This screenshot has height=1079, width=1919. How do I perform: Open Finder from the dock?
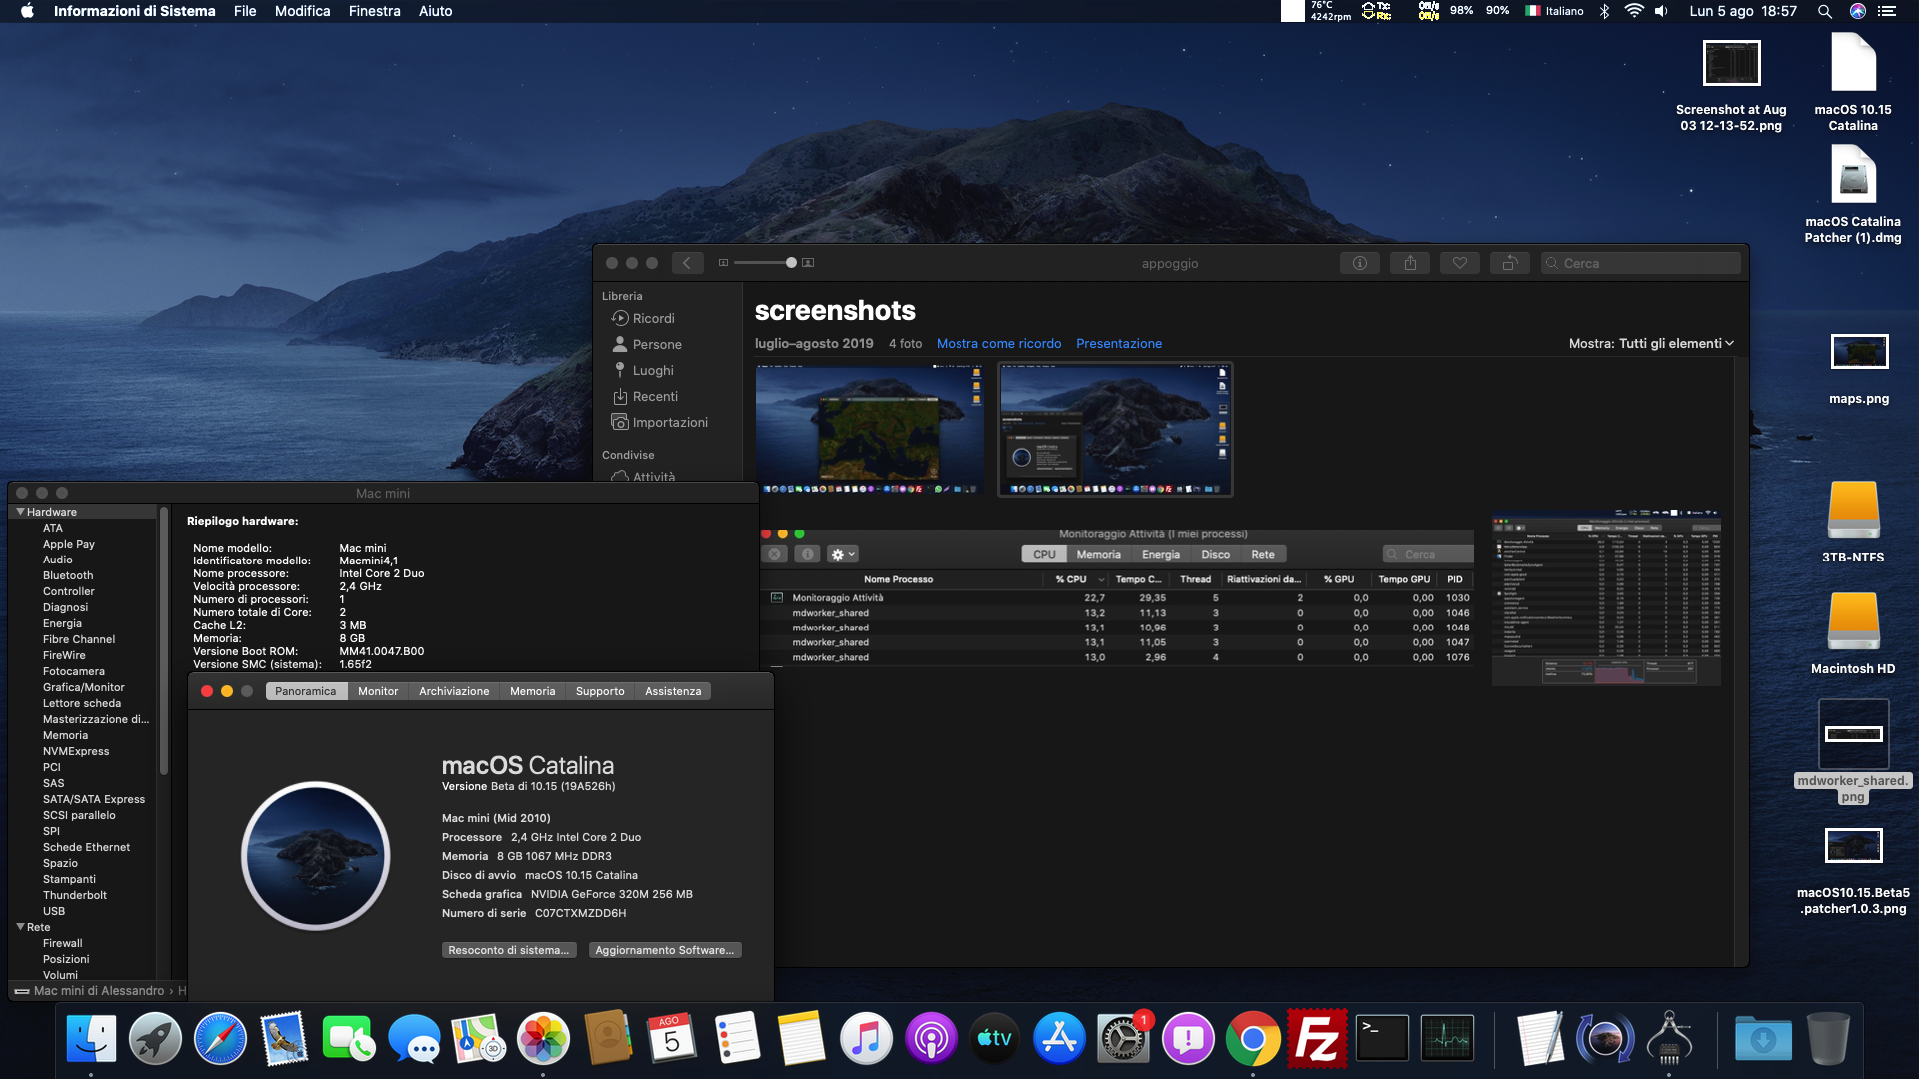[91, 1039]
